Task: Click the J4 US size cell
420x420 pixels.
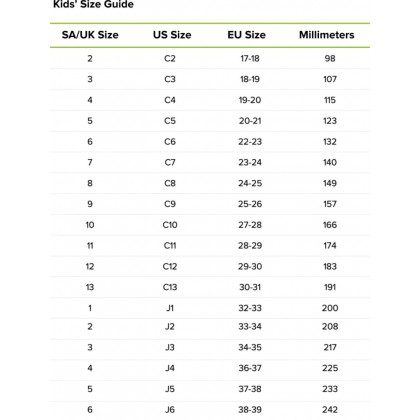Action: pos(170,368)
